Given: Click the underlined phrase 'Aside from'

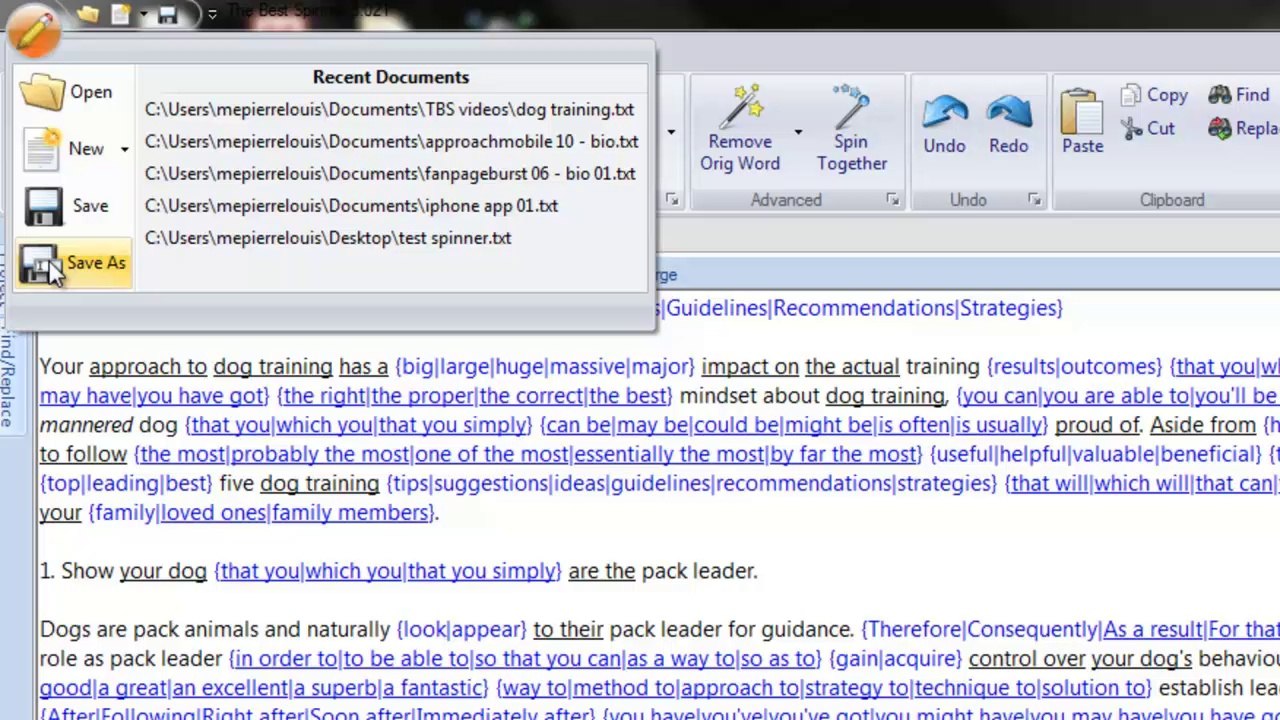Looking at the screenshot, I should click(x=1203, y=425).
